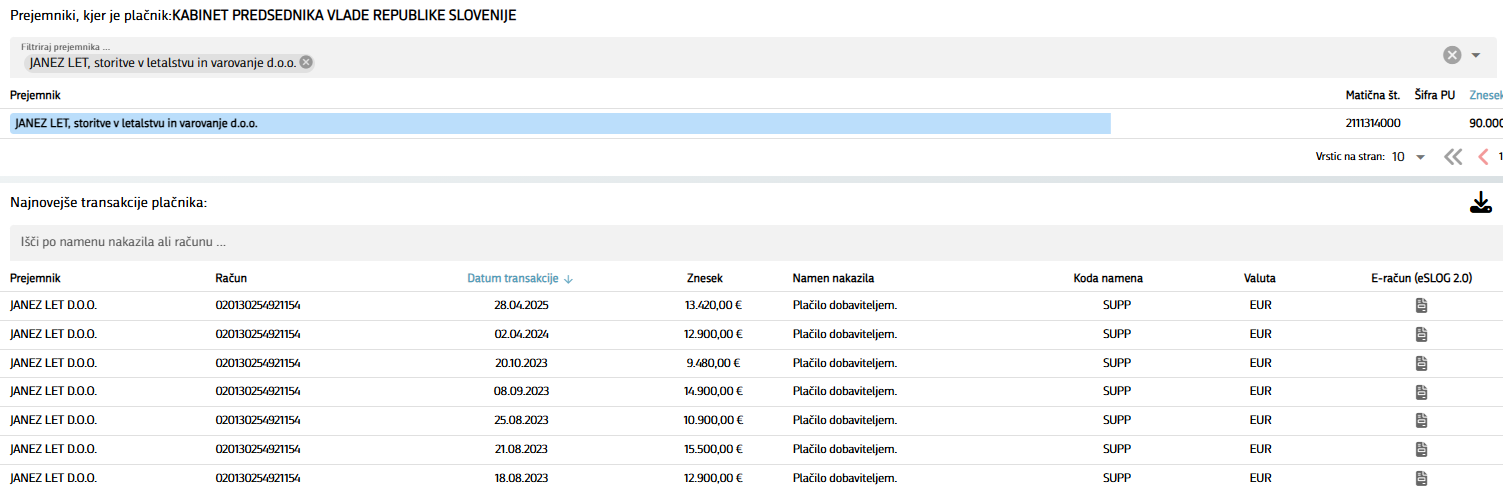
Task: Select Matična št. value 2111314000
Action: [x=1373, y=123]
